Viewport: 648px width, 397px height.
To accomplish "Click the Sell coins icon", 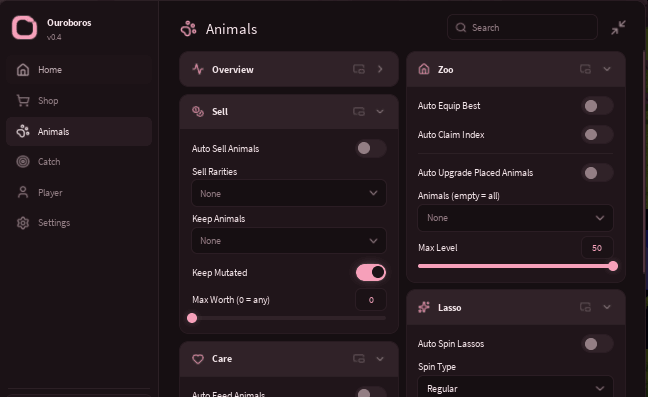I will [198, 112].
